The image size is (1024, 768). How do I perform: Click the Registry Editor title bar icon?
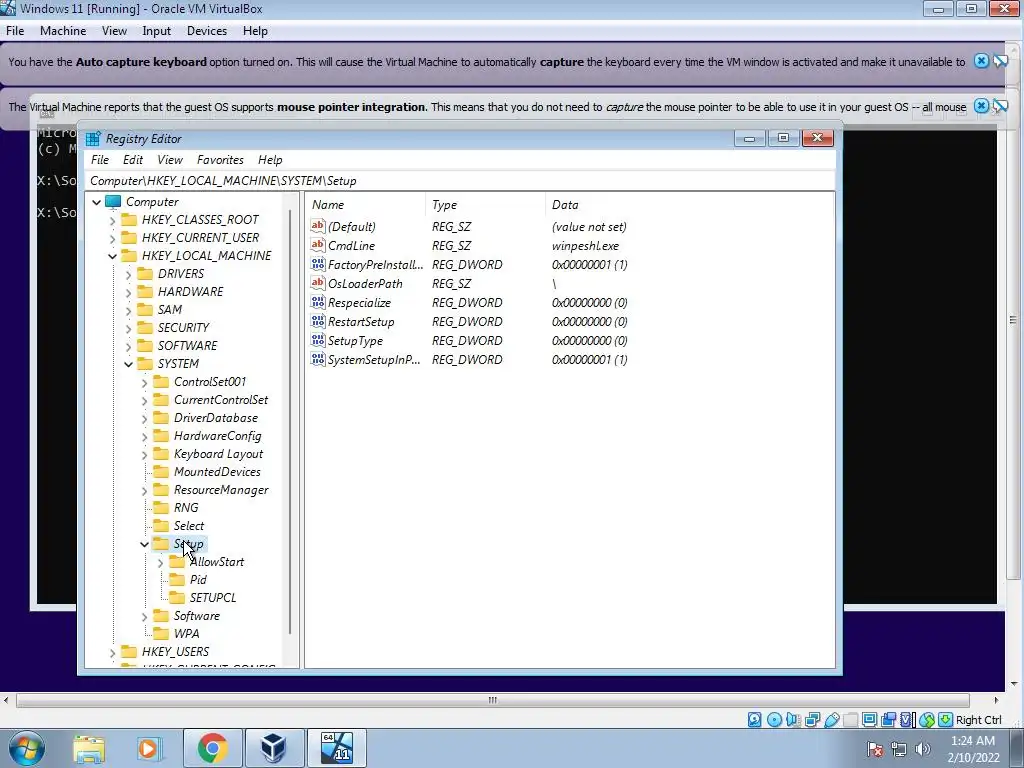pos(93,138)
